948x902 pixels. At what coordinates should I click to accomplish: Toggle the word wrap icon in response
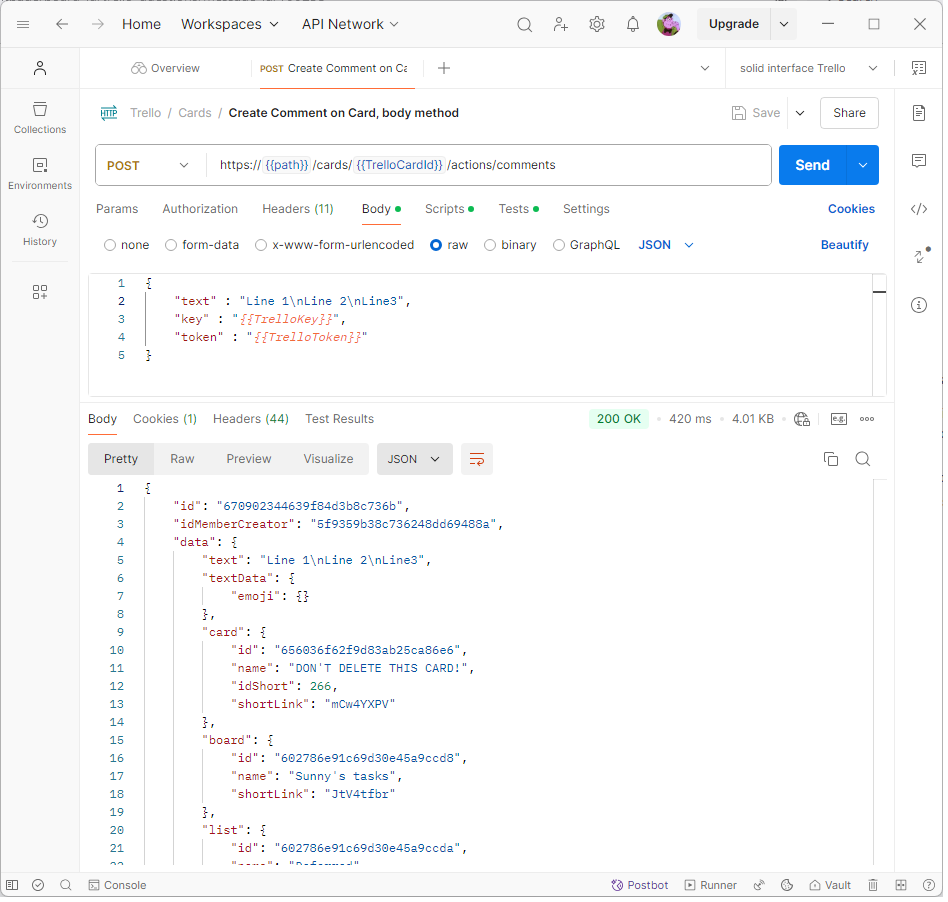pos(477,459)
